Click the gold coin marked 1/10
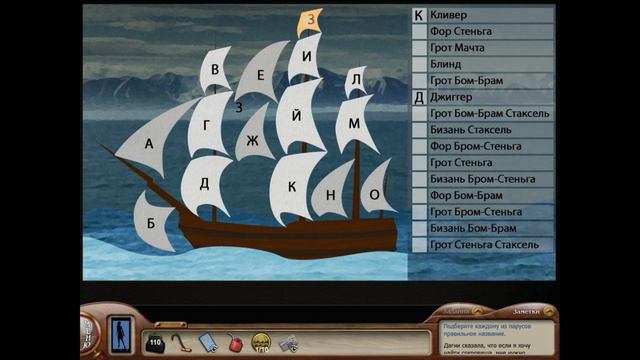Image resolution: width=640 pixels, height=360 pixels. click(x=261, y=343)
